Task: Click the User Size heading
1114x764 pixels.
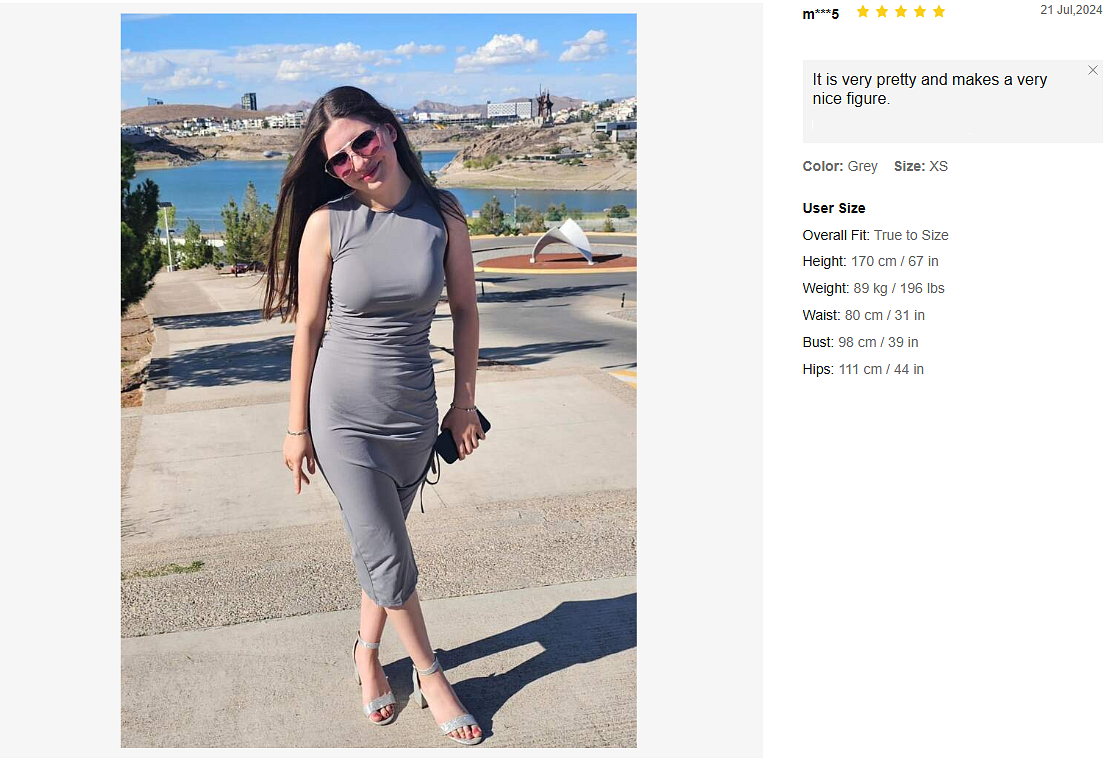Action: tap(833, 208)
